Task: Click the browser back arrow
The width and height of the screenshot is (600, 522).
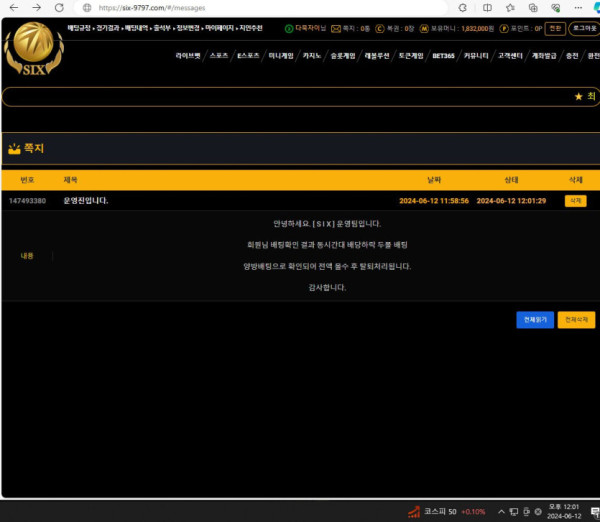Action: click(14, 8)
